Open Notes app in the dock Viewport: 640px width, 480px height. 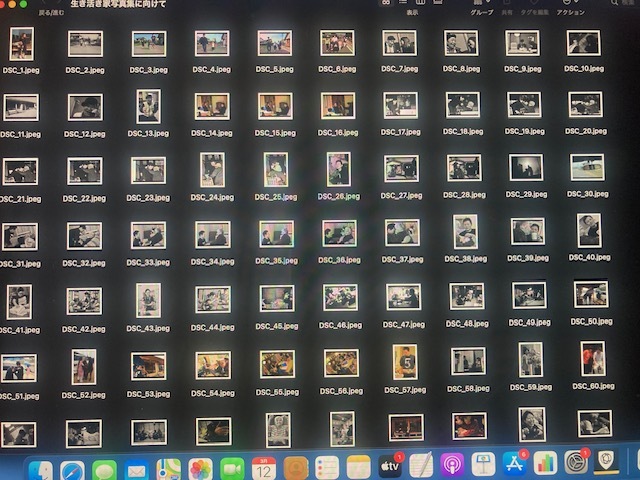(358, 467)
